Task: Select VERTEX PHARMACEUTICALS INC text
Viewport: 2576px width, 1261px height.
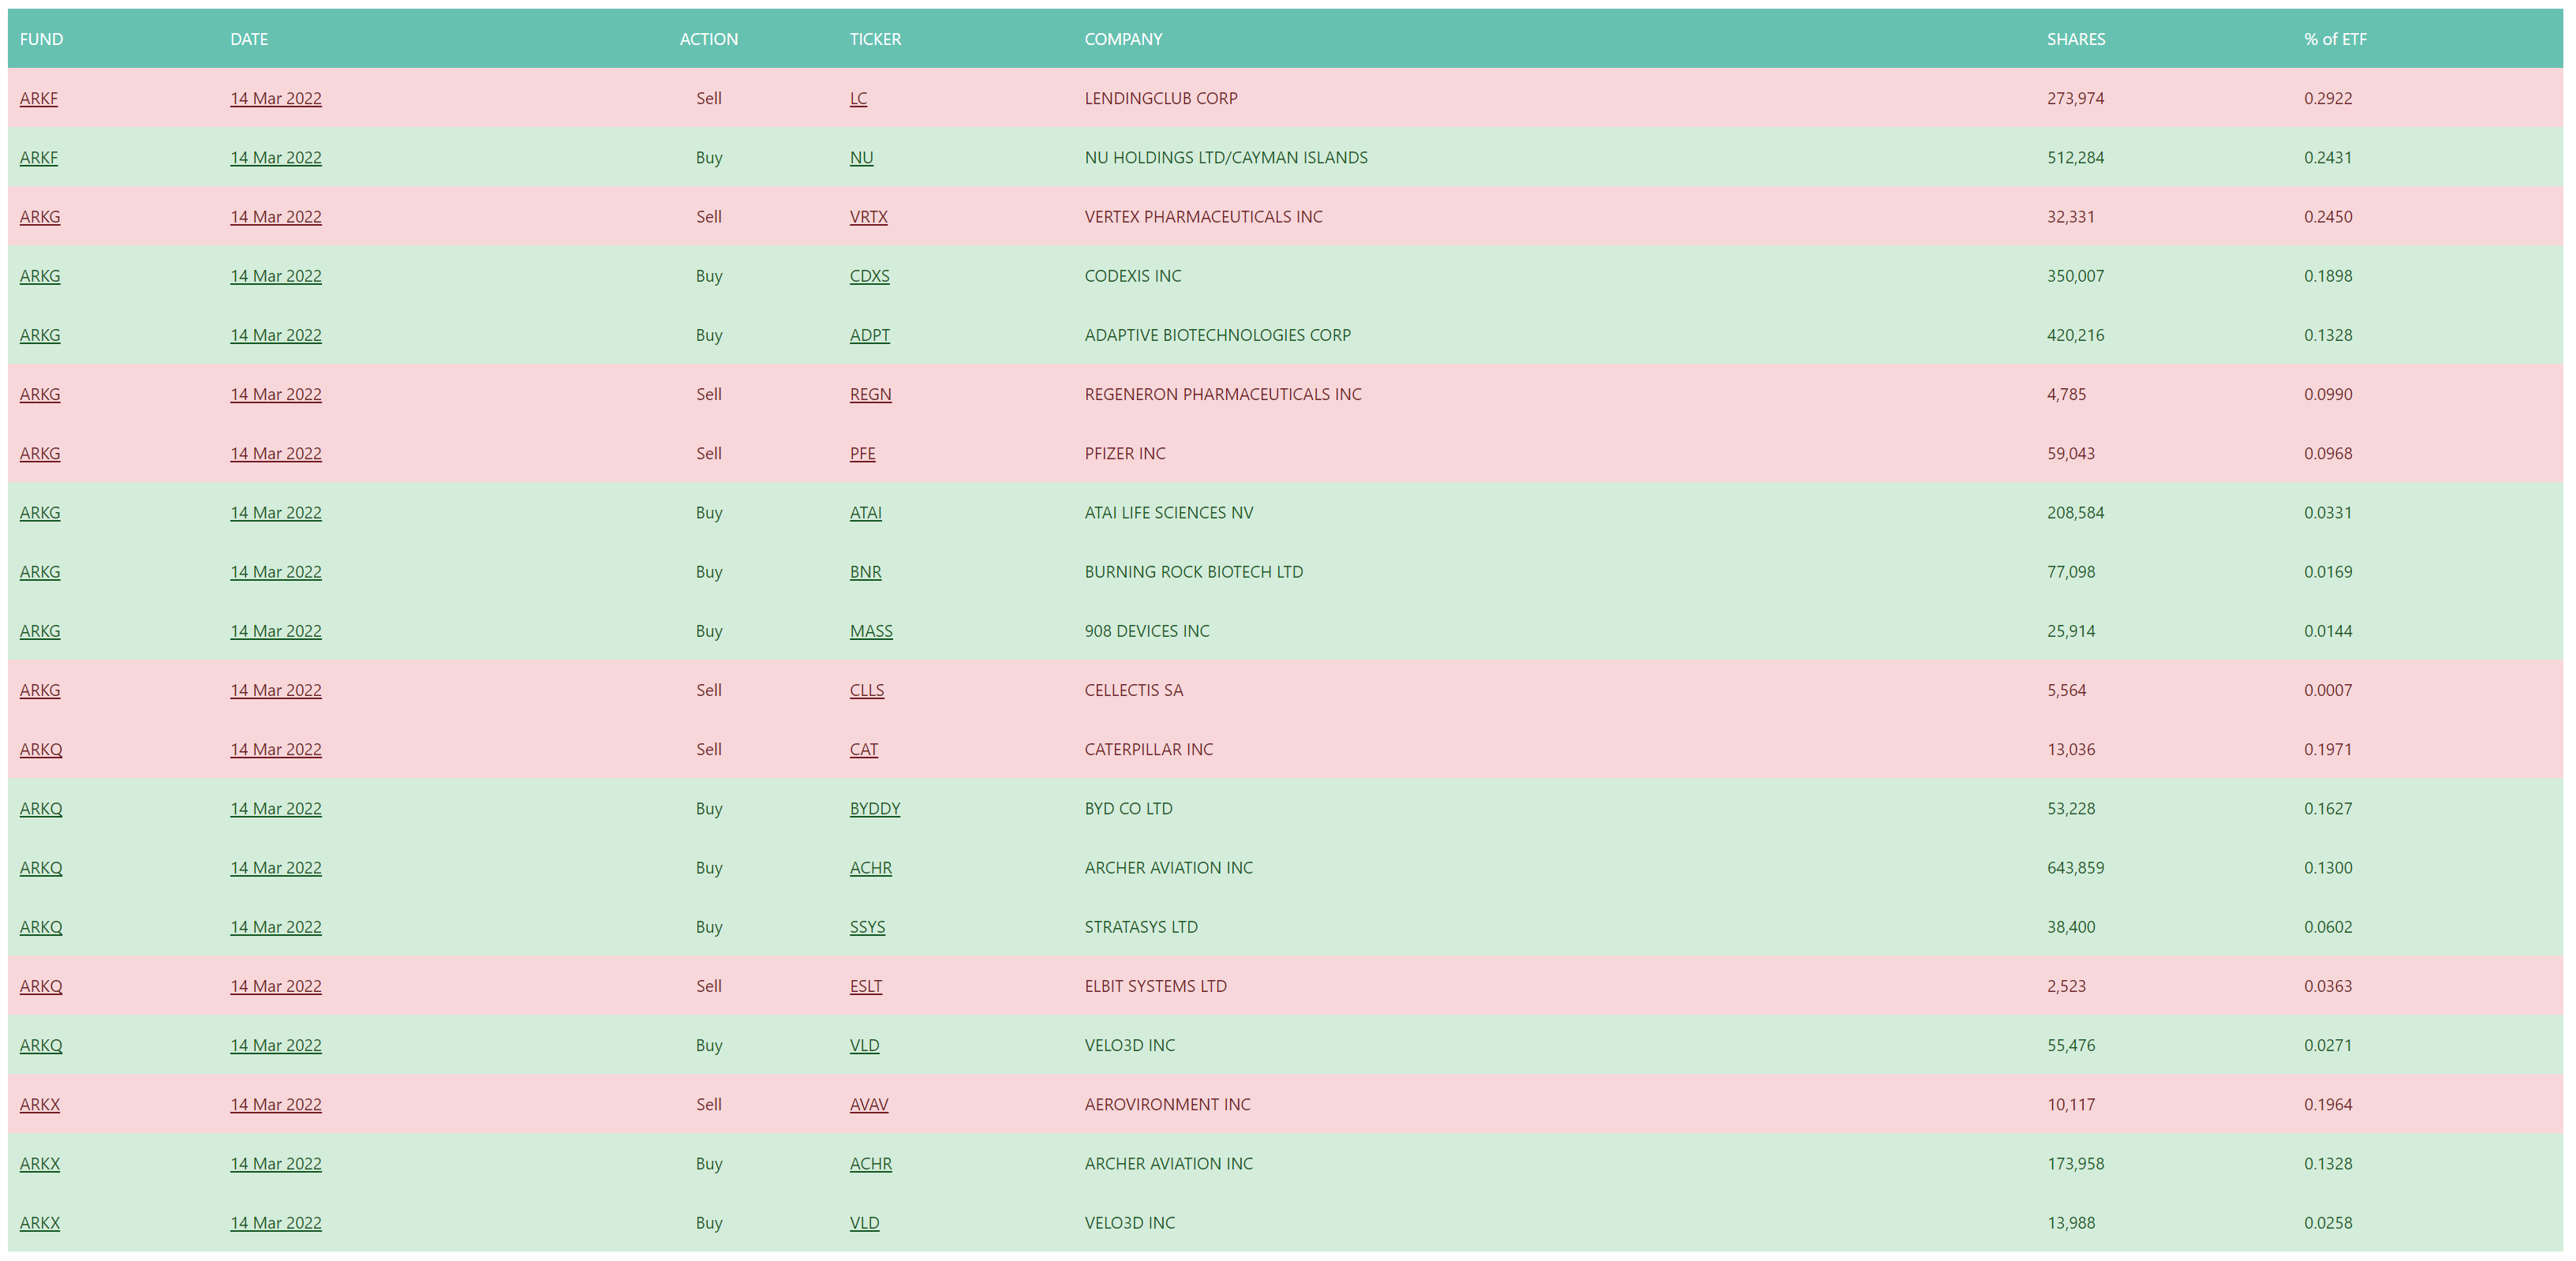Action: tap(1203, 216)
